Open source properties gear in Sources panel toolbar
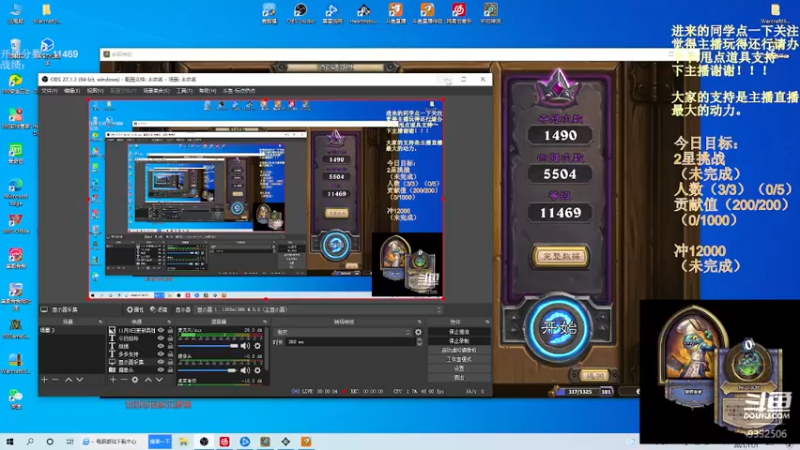The height and width of the screenshot is (450, 800). click(x=135, y=380)
